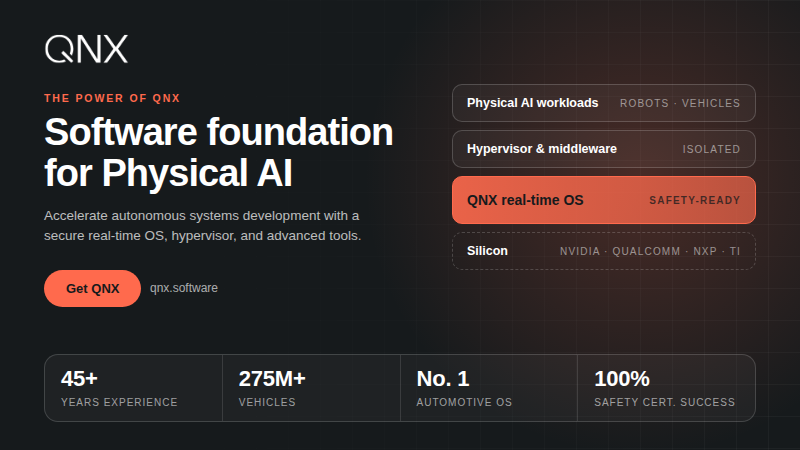Image resolution: width=800 pixels, height=450 pixels.
Task: Click the 'AUTOMOTIVE OS' caption
Action: (x=464, y=402)
